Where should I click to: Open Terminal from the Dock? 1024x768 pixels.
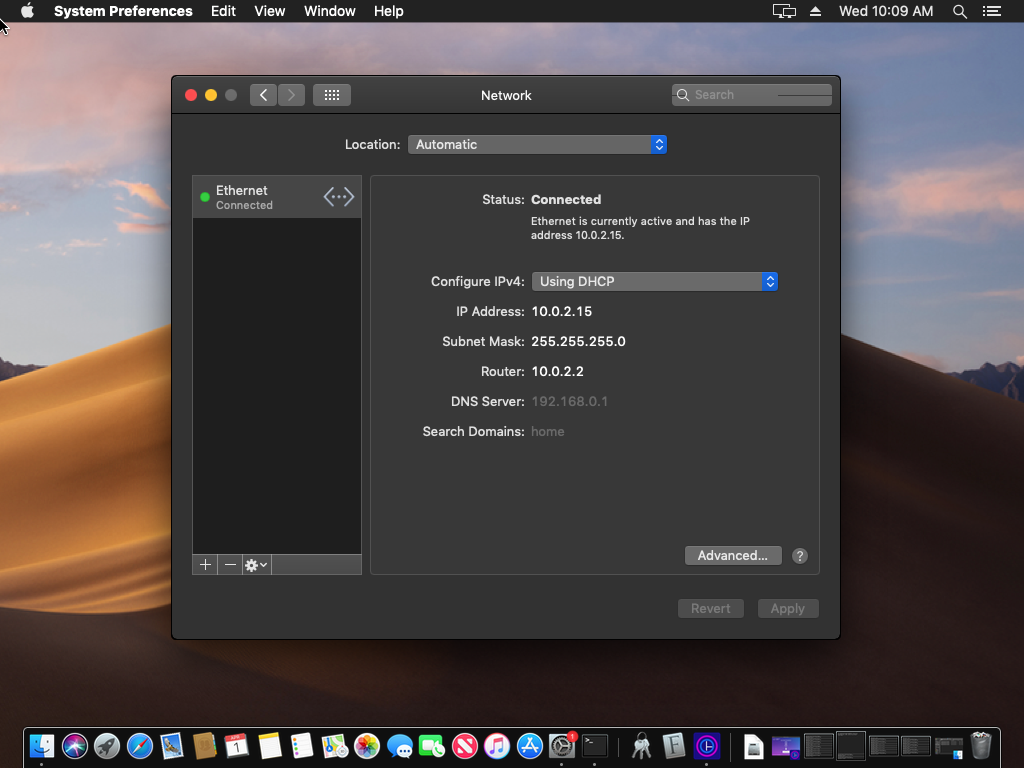click(595, 745)
